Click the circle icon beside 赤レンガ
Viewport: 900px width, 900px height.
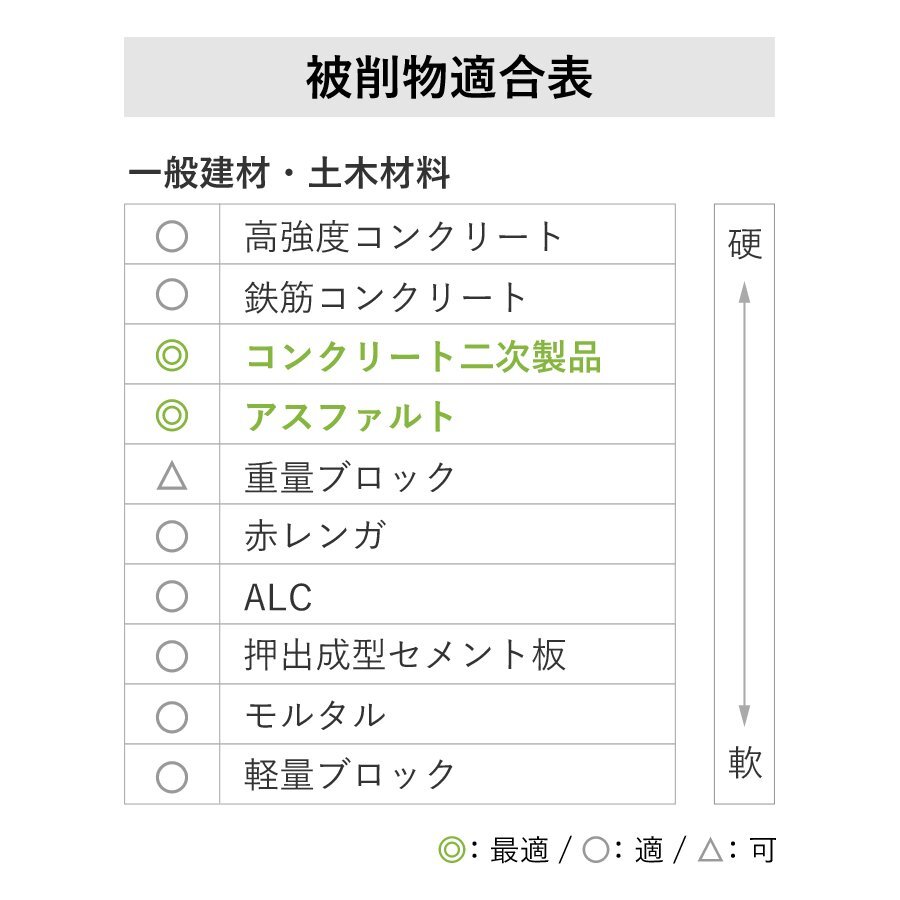coord(172,536)
